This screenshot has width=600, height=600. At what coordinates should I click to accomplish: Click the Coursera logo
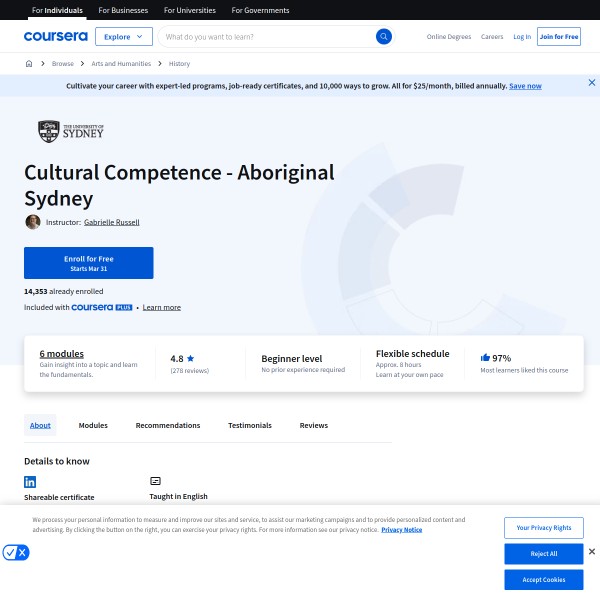click(x=55, y=37)
